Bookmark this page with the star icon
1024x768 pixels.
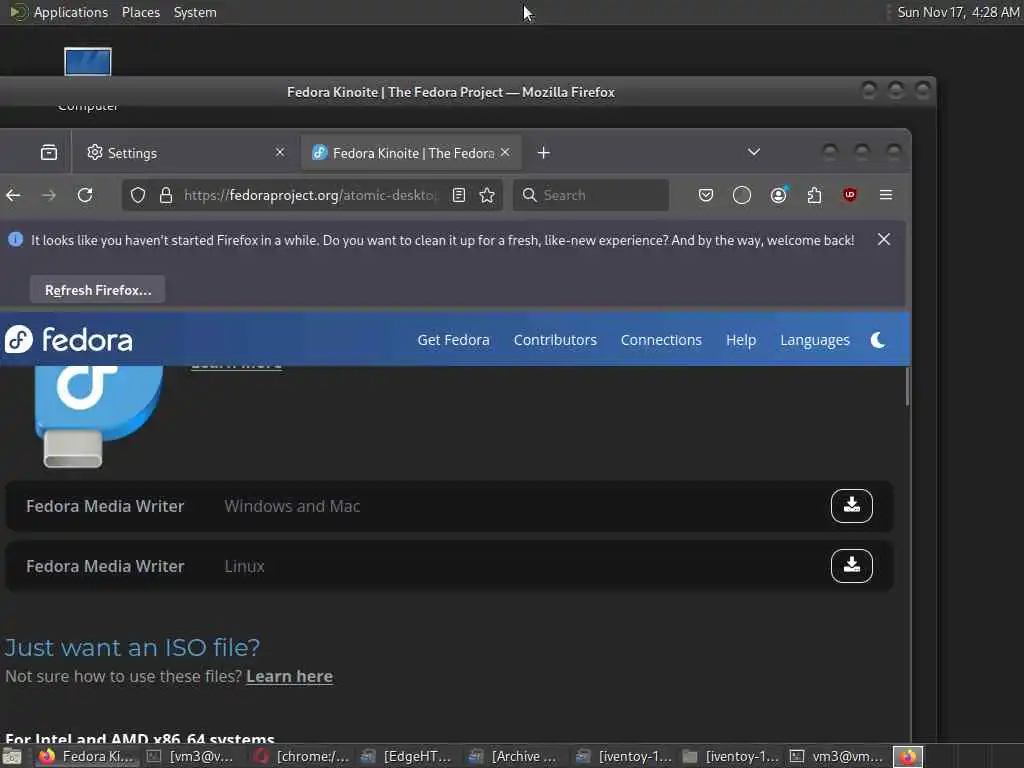[487, 195]
